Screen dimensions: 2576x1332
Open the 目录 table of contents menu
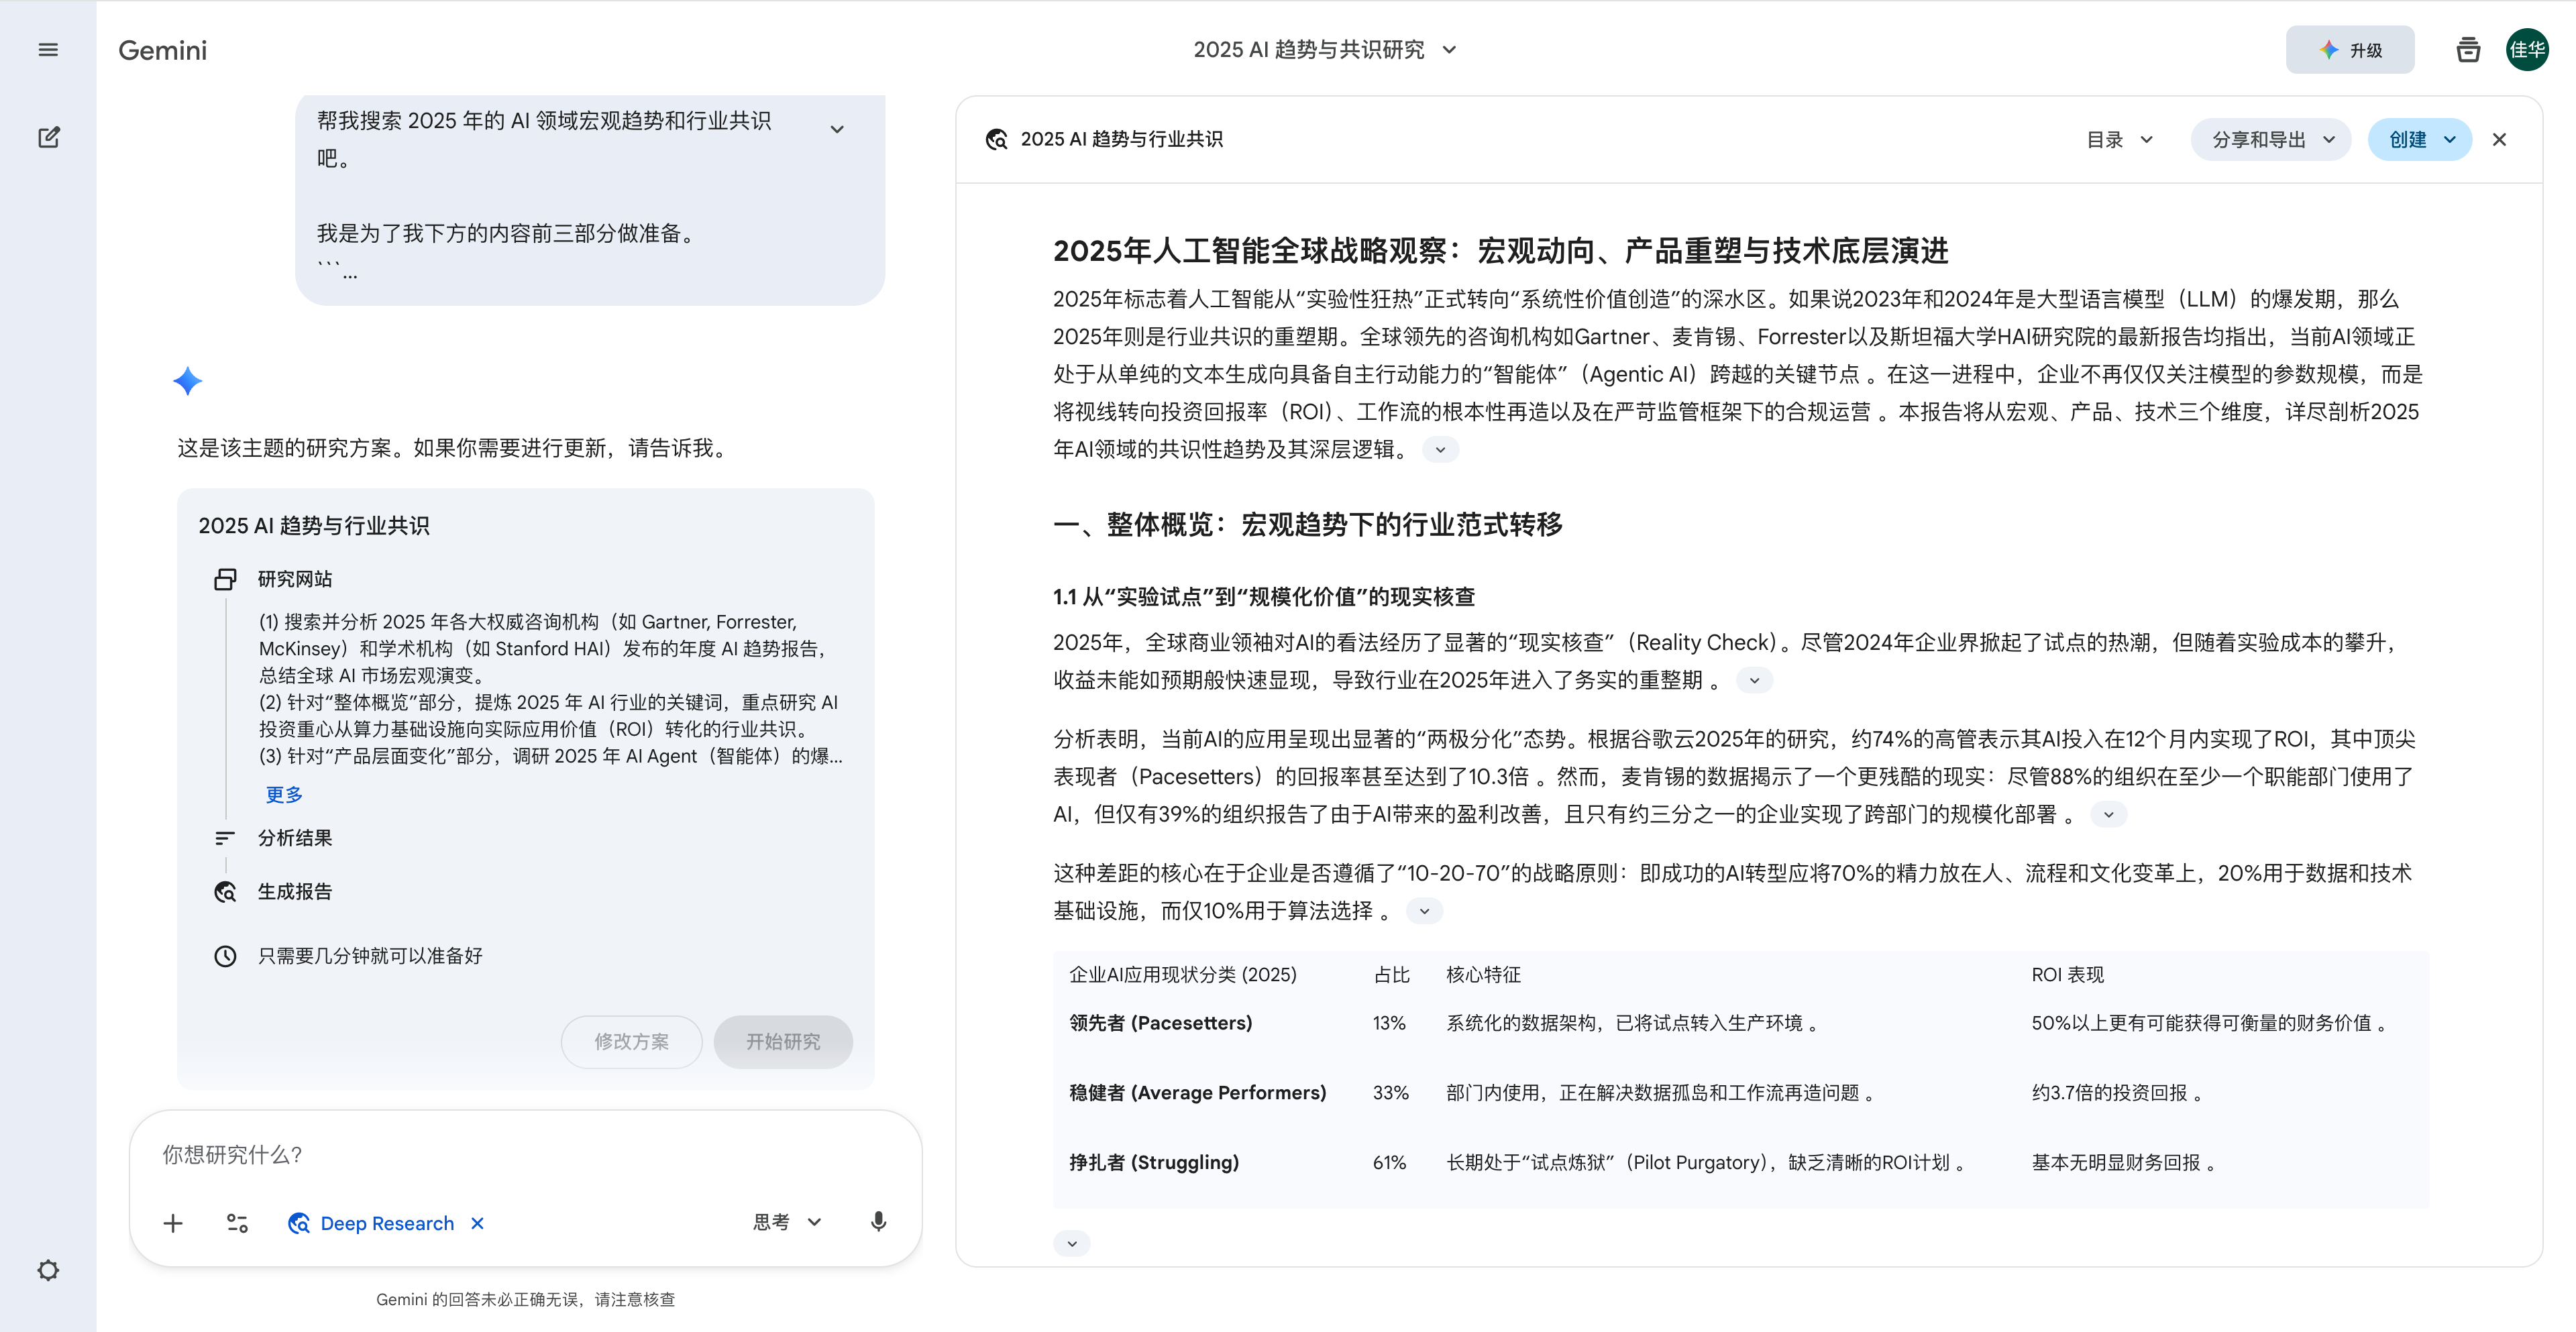tap(2118, 140)
